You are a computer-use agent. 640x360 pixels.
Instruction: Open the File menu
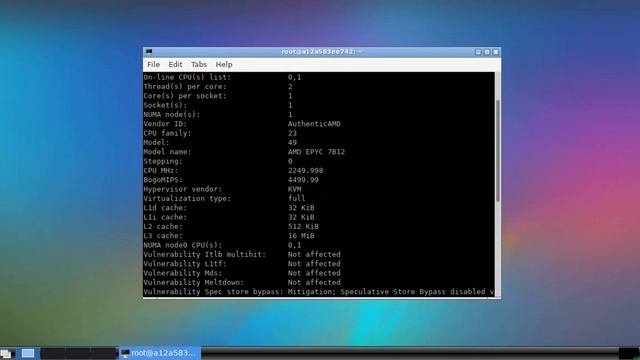point(153,64)
